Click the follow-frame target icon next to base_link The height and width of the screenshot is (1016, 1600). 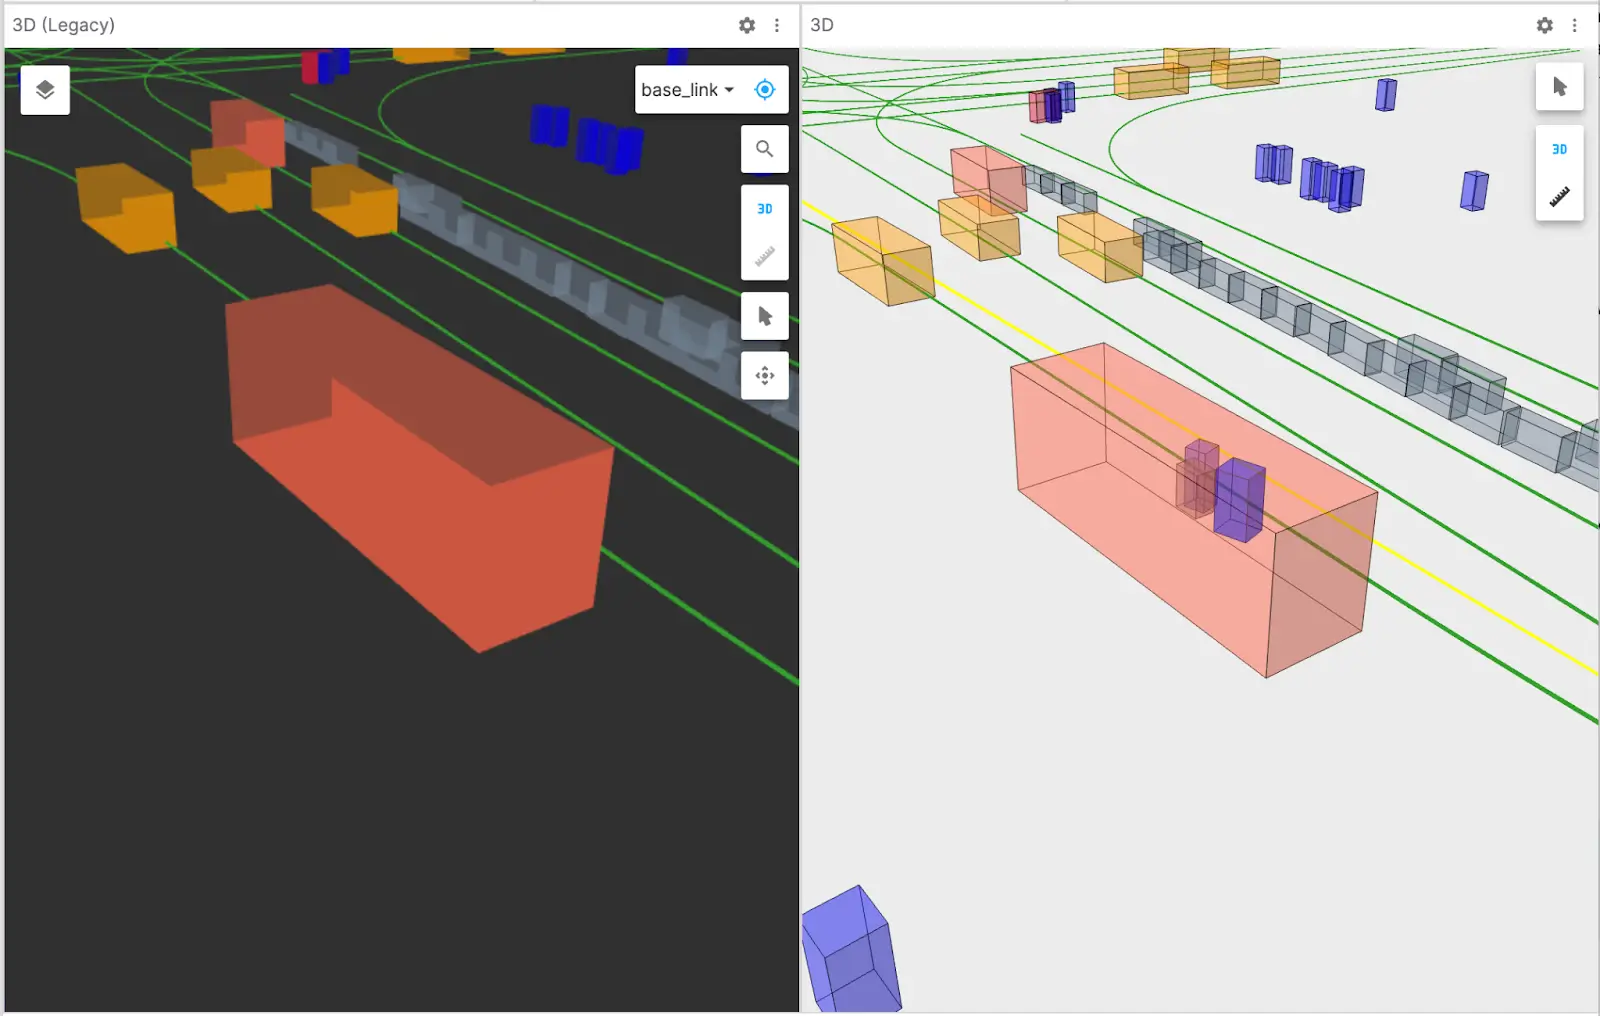click(764, 89)
